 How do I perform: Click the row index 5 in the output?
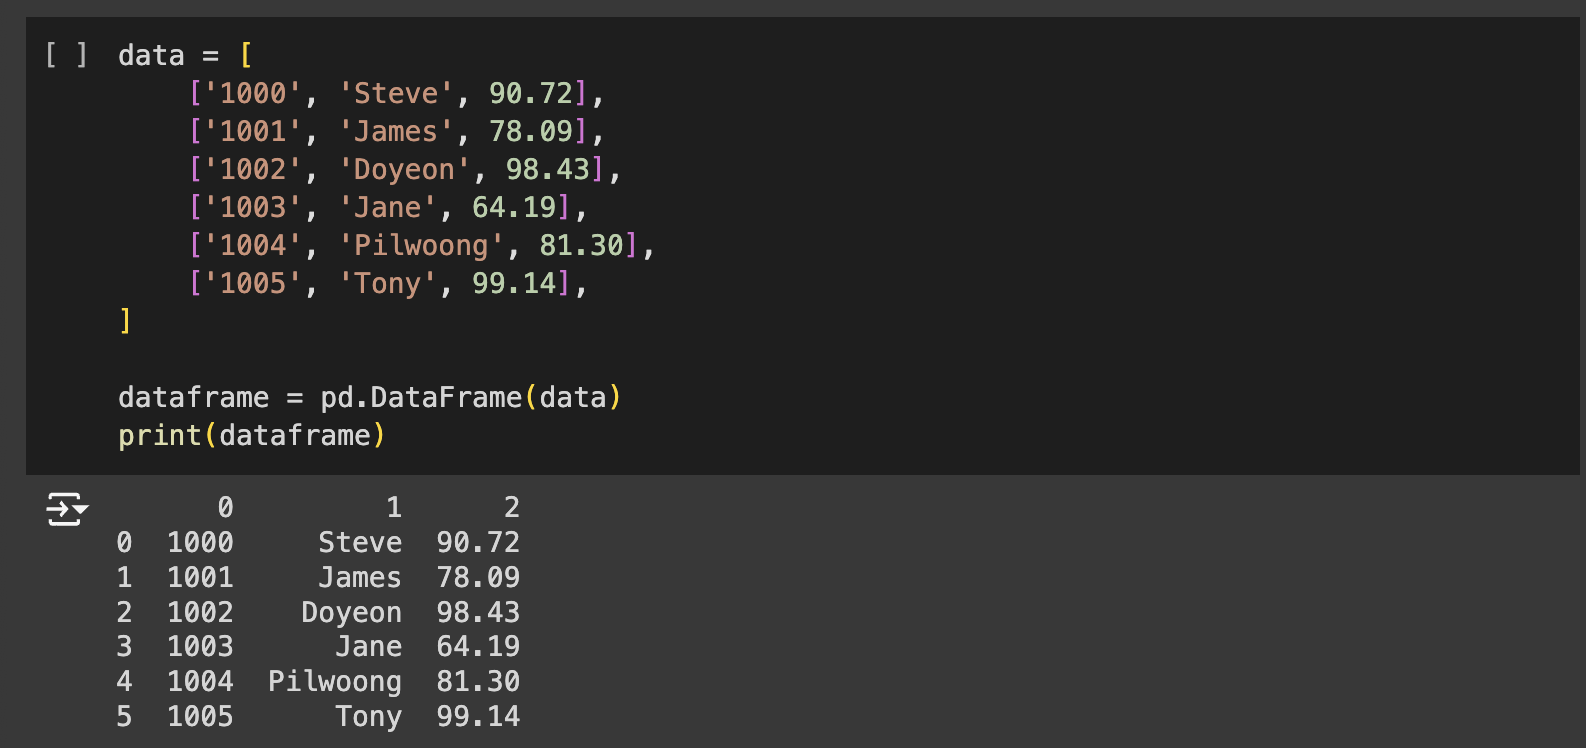(124, 716)
